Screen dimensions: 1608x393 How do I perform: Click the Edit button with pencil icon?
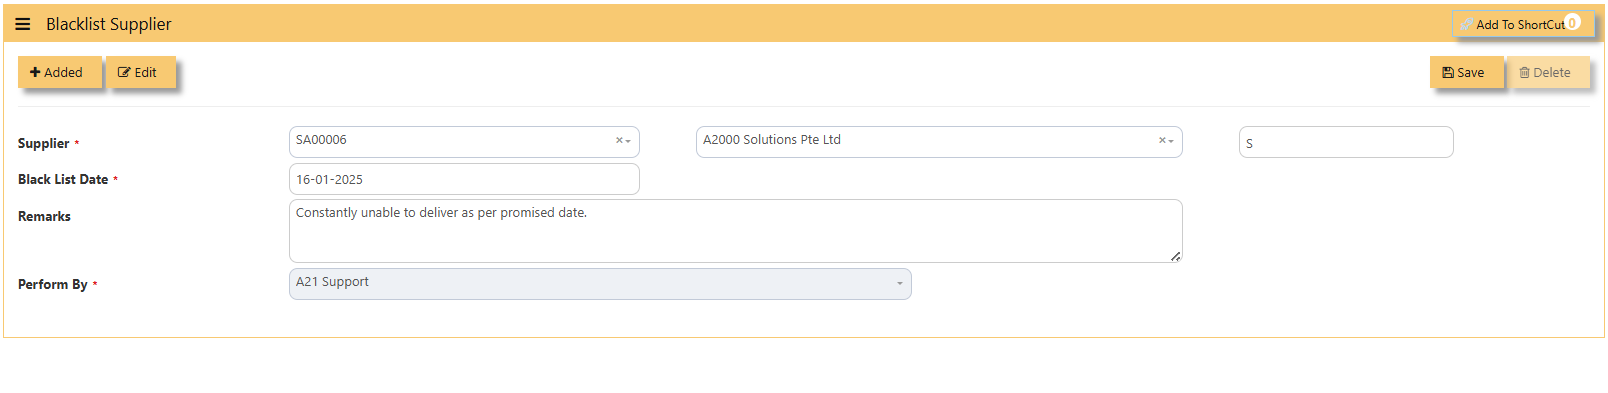click(x=141, y=72)
